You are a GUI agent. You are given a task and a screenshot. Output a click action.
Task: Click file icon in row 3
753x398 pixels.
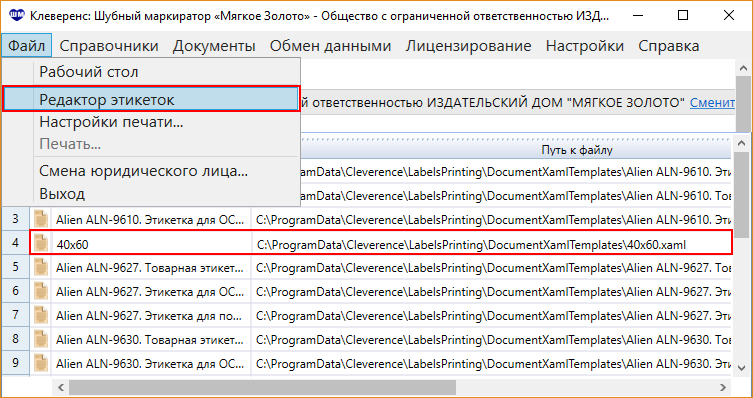41,220
